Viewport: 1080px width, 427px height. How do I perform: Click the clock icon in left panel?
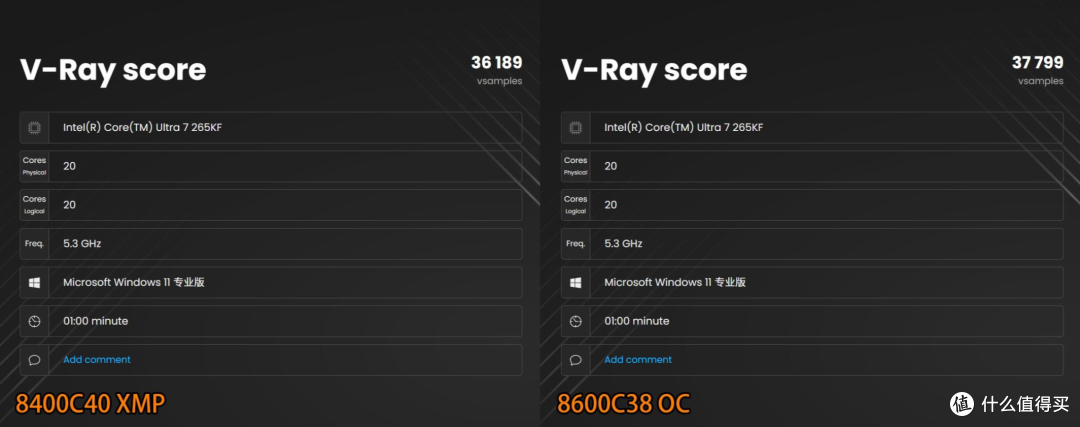click(34, 321)
